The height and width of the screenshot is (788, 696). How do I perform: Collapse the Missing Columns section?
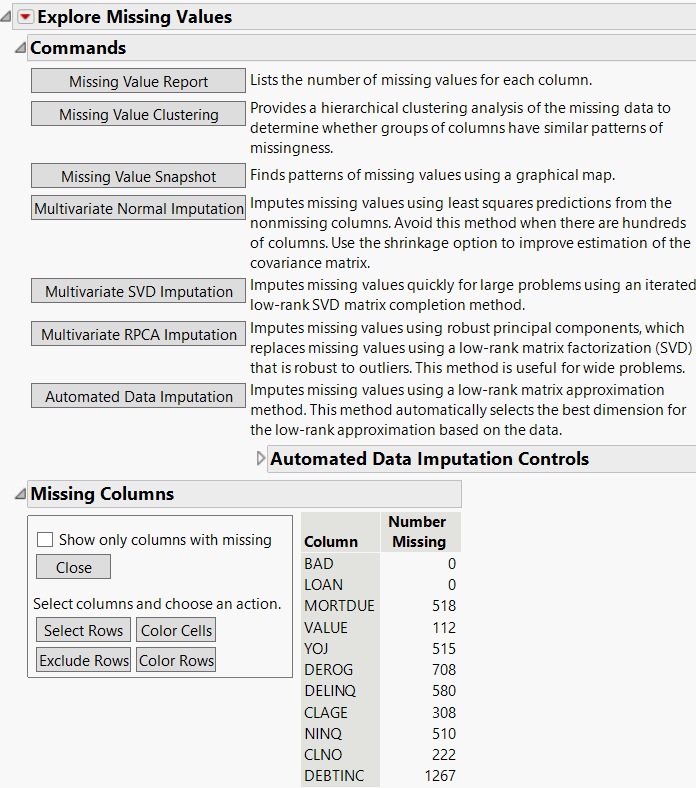(x=20, y=494)
